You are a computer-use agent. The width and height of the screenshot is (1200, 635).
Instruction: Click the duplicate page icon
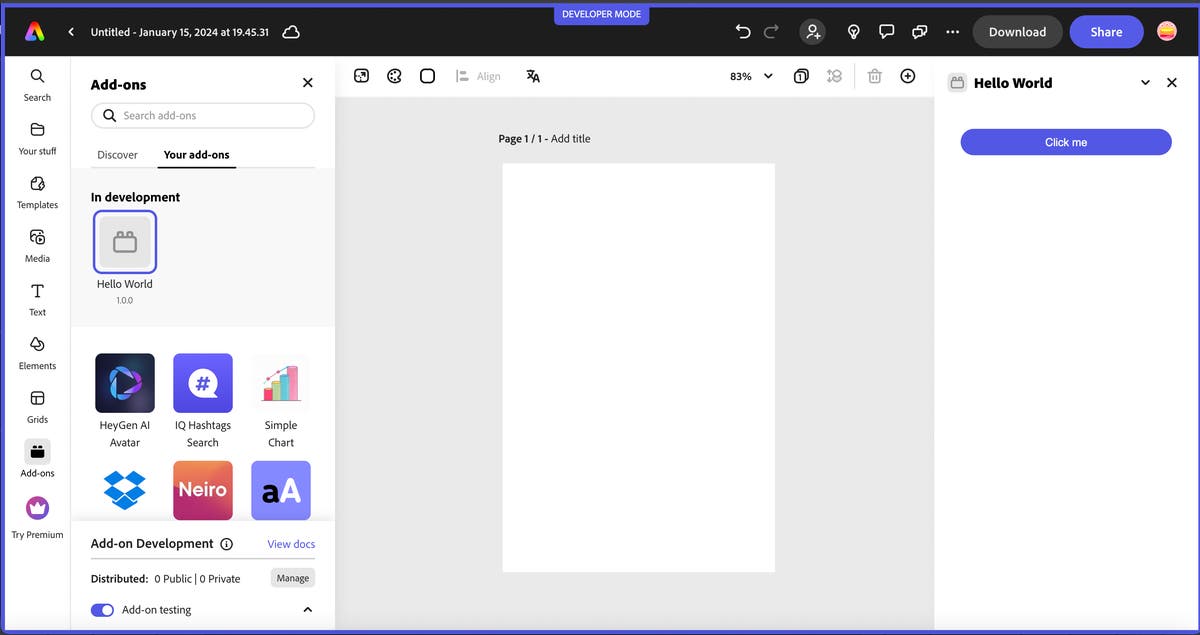tap(801, 76)
